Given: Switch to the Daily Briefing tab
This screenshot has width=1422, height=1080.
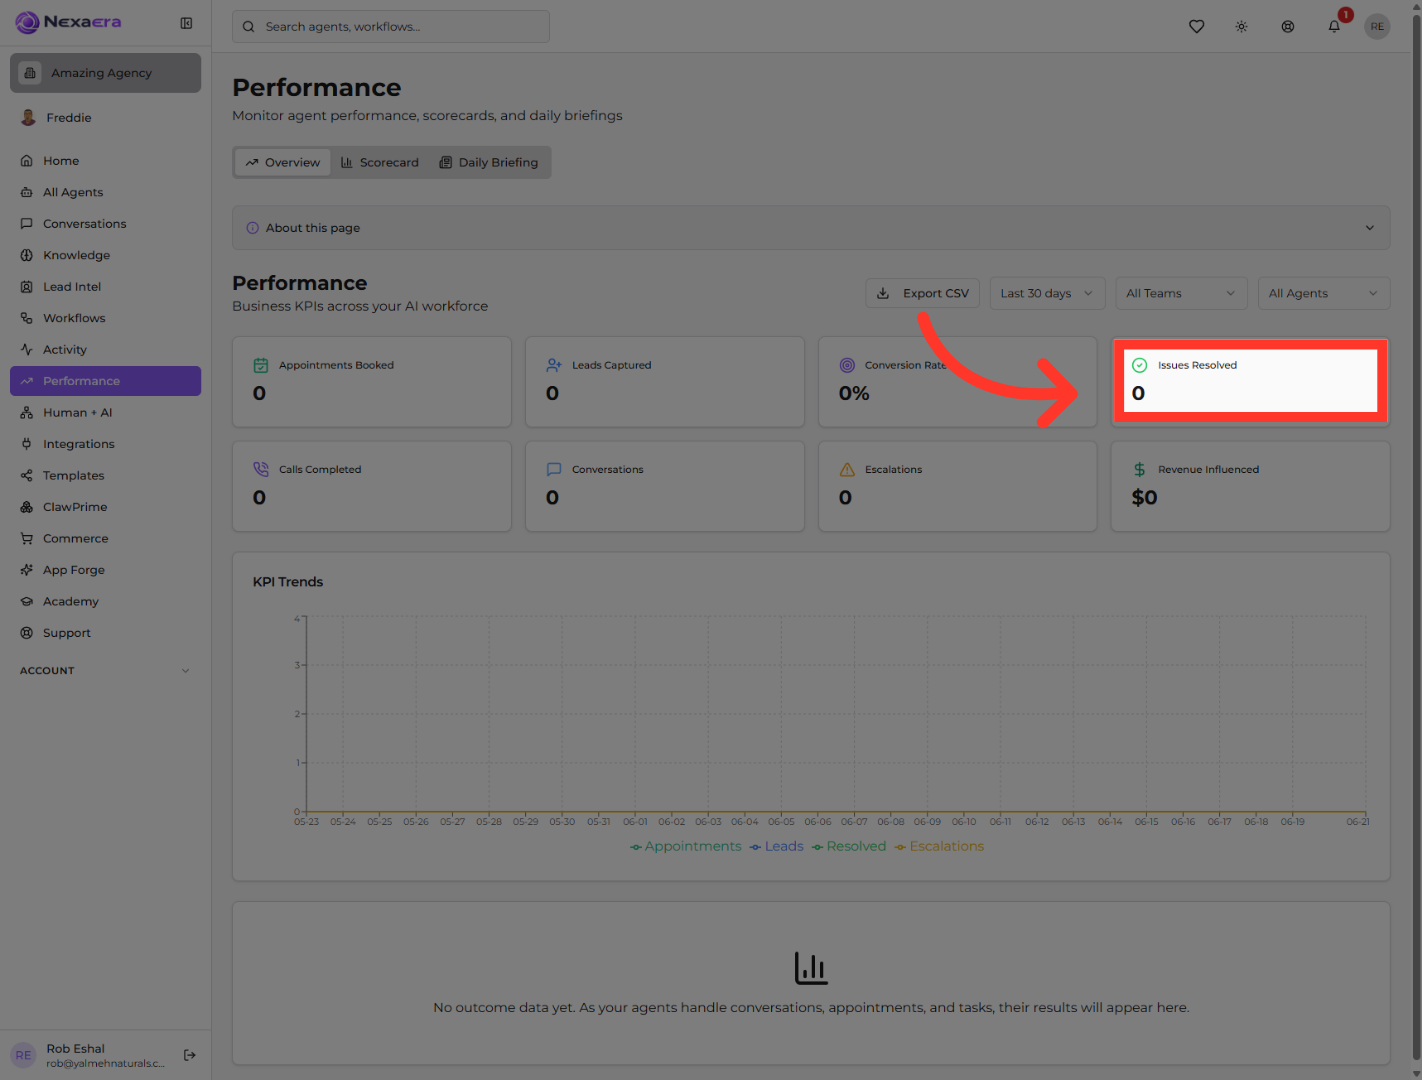Looking at the screenshot, I should point(489,163).
